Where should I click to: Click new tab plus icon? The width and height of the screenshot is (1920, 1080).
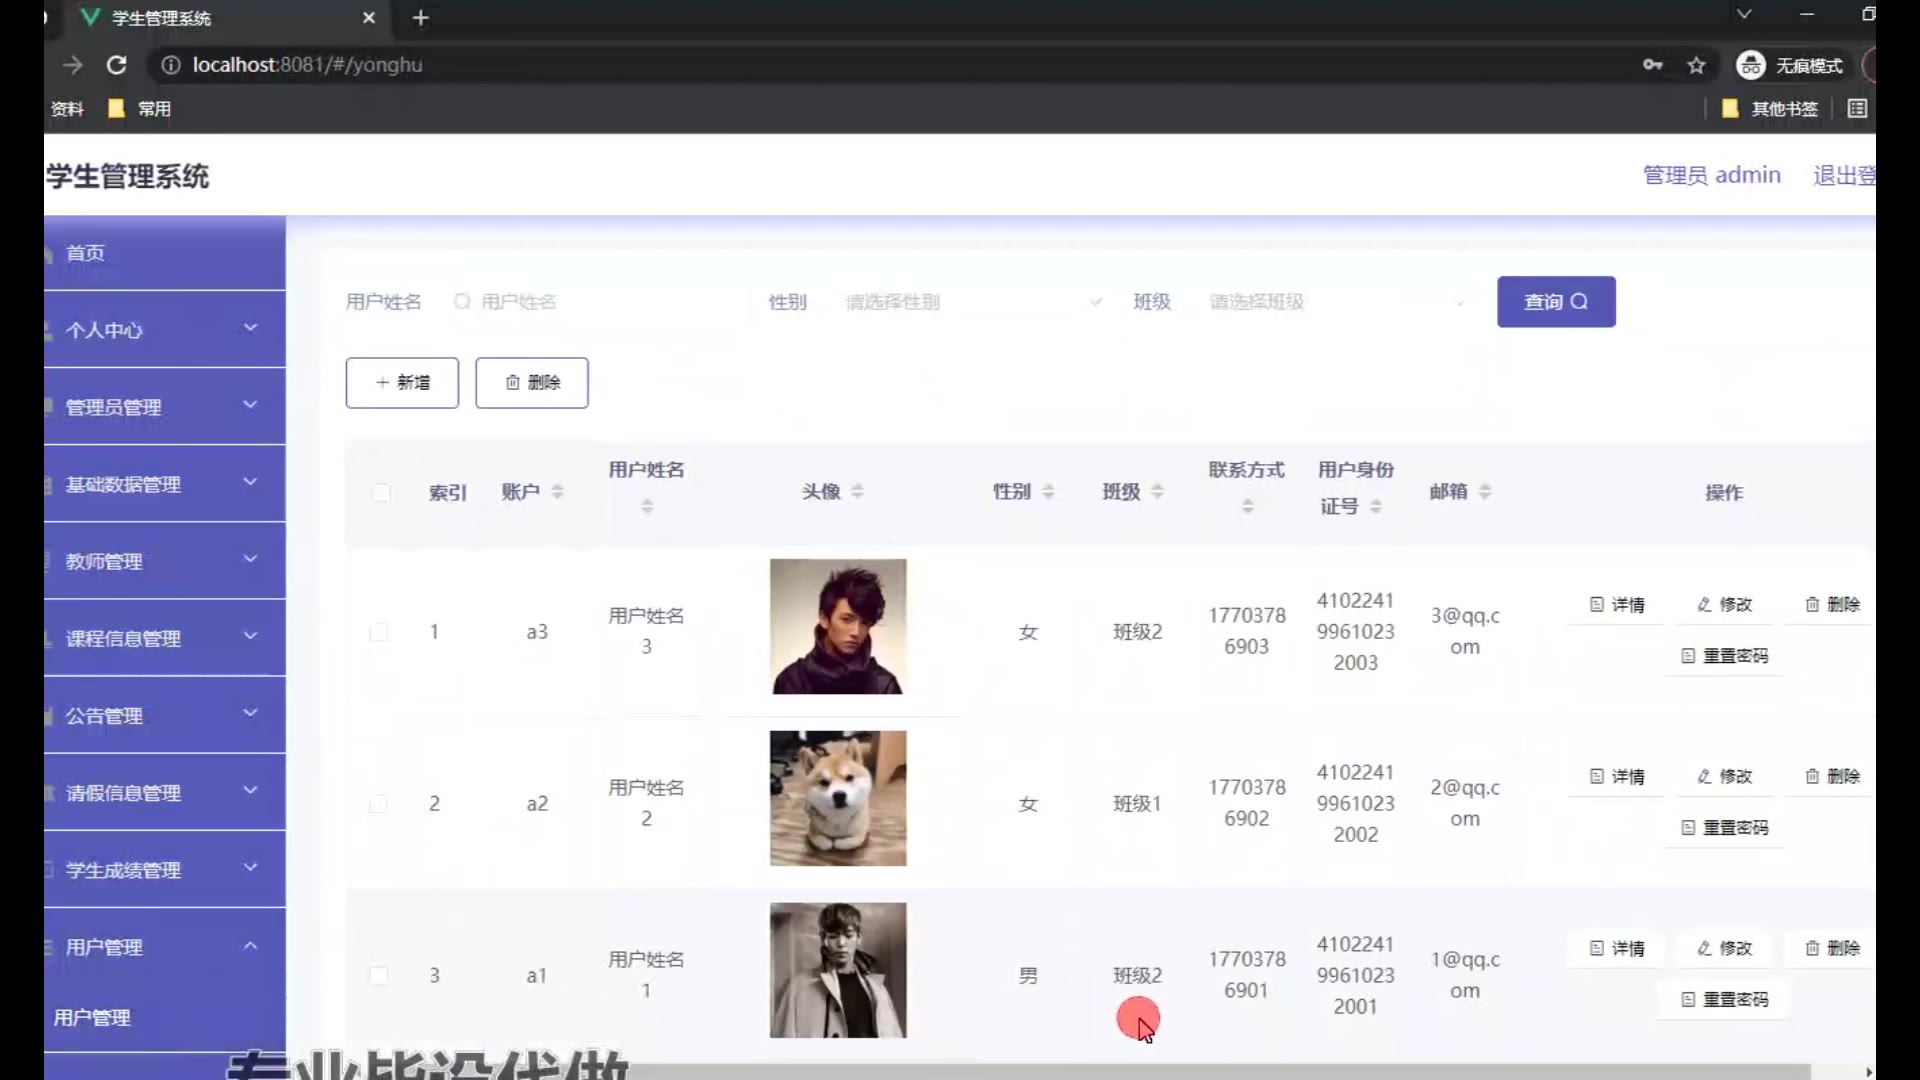click(420, 18)
